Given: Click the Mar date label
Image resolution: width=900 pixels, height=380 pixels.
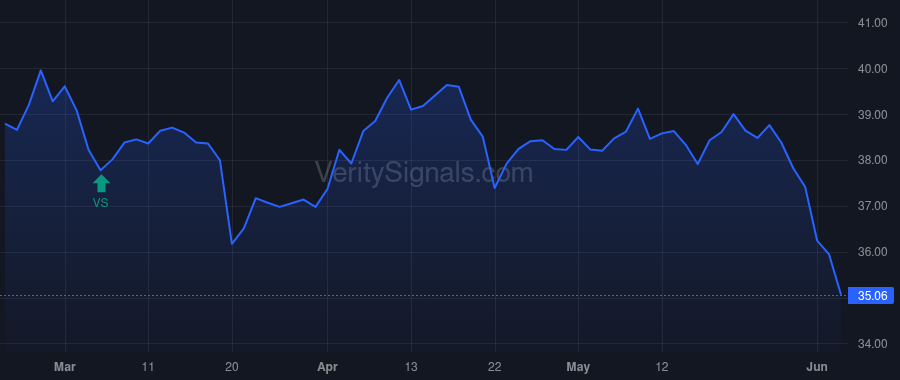Looking at the screenshot, I should coord(65,367).
